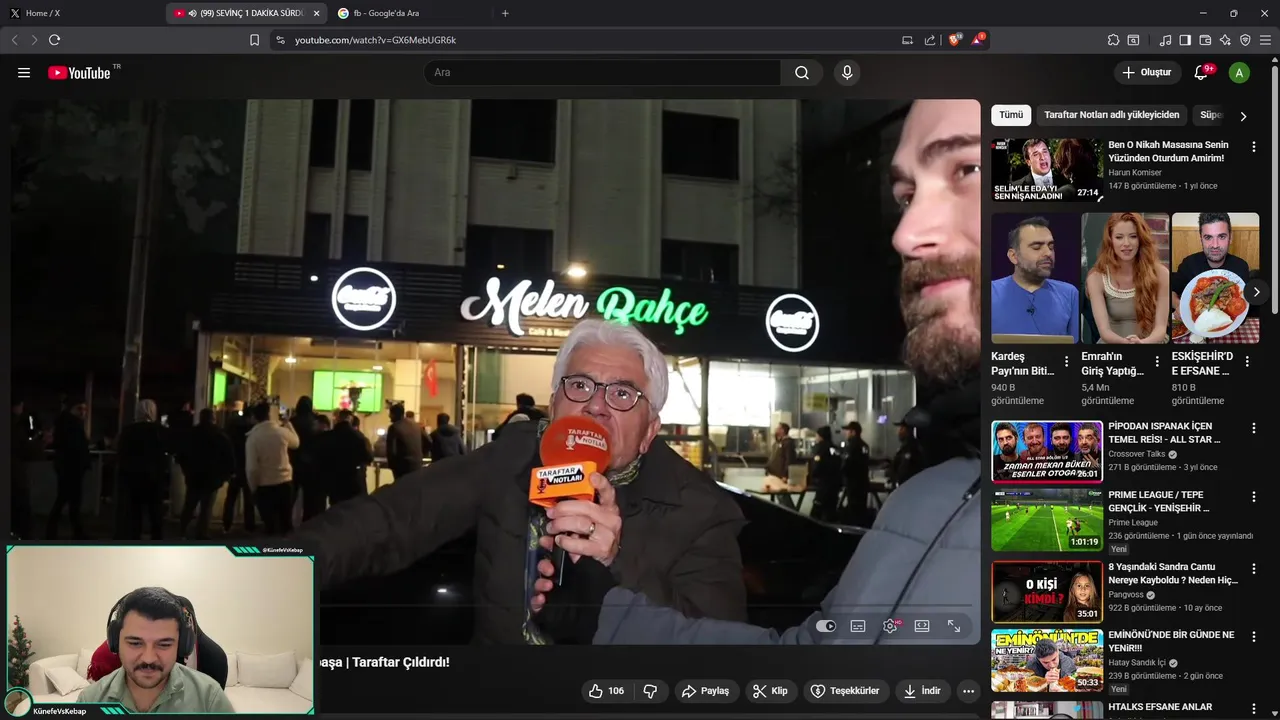Focus the YouTube Ara search field
Screen dimensions: 1280x720
click(602, 72)
